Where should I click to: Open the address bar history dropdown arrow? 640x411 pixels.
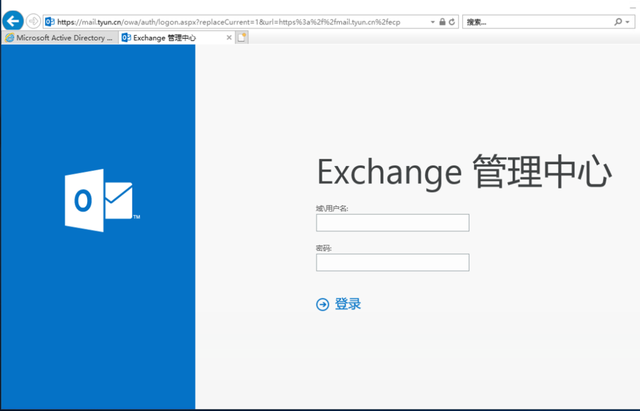[x=433, y=22]
